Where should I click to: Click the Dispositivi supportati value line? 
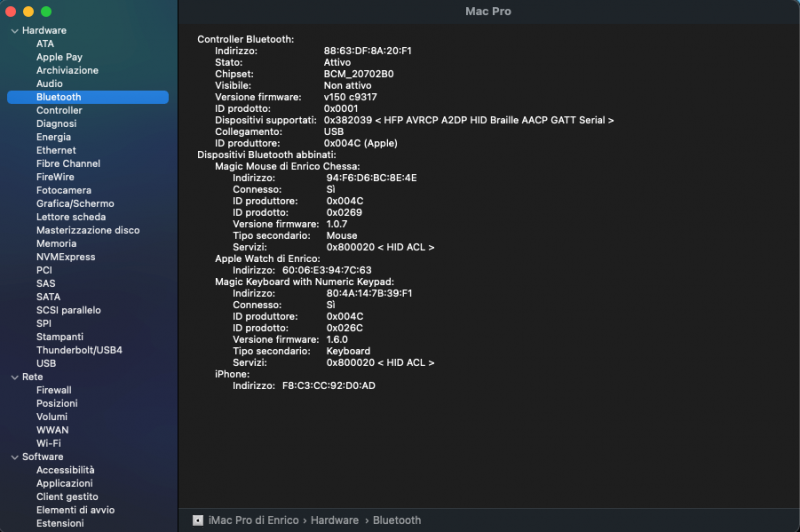468,120
